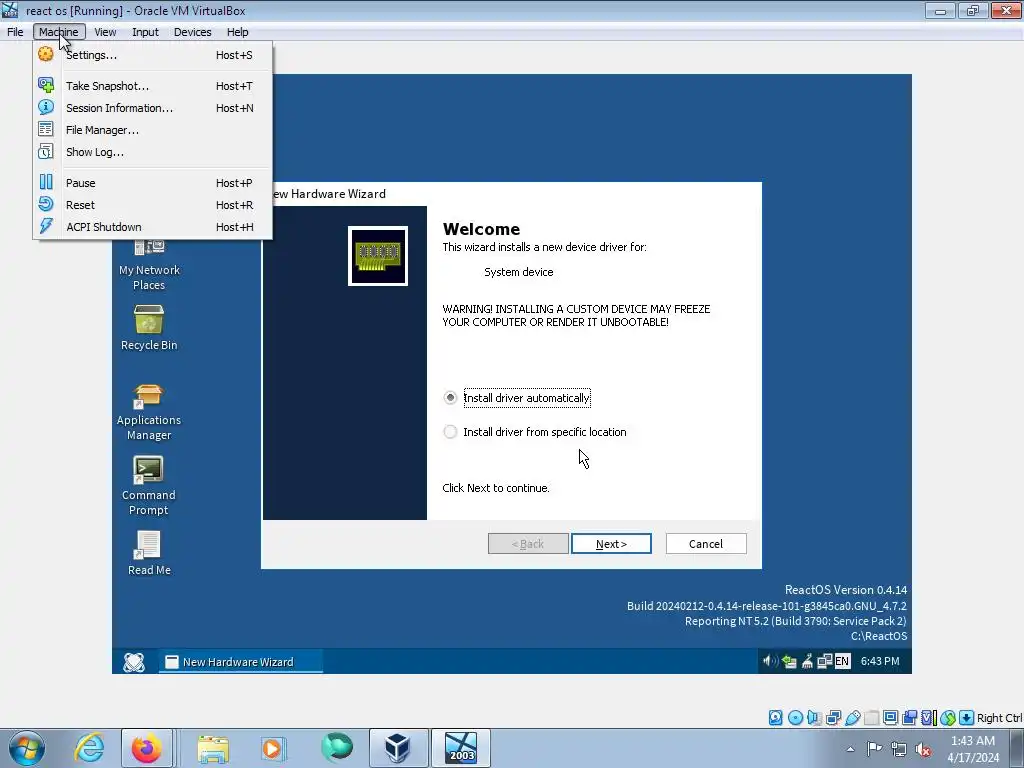Click VirtualBox USB devices indicator
The height and width of the screenshot is (768, 1024).
[x=853, y=718]
